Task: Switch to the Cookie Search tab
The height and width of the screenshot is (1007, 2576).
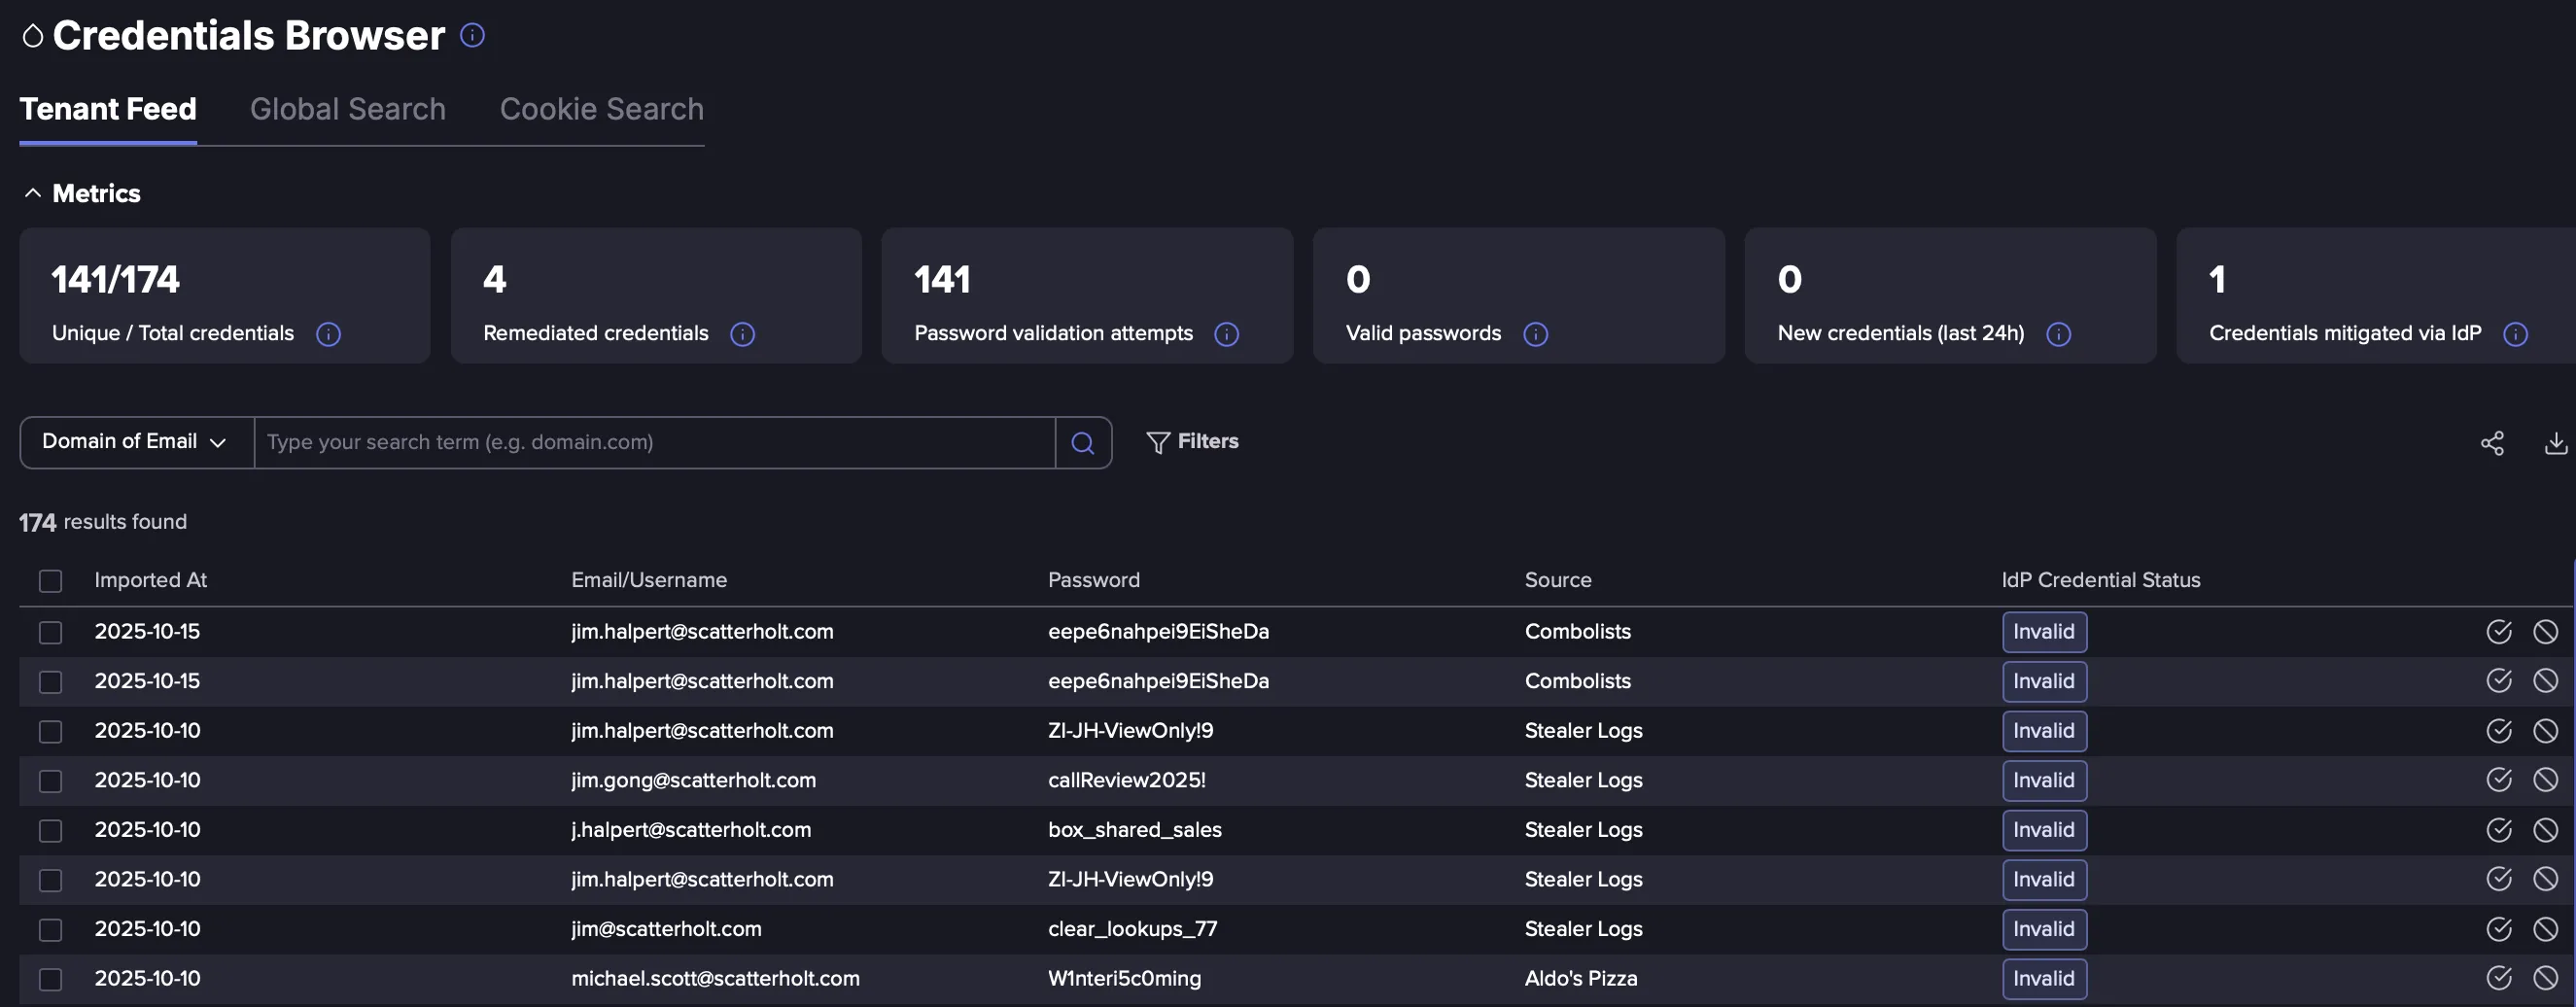Action: 602,109
